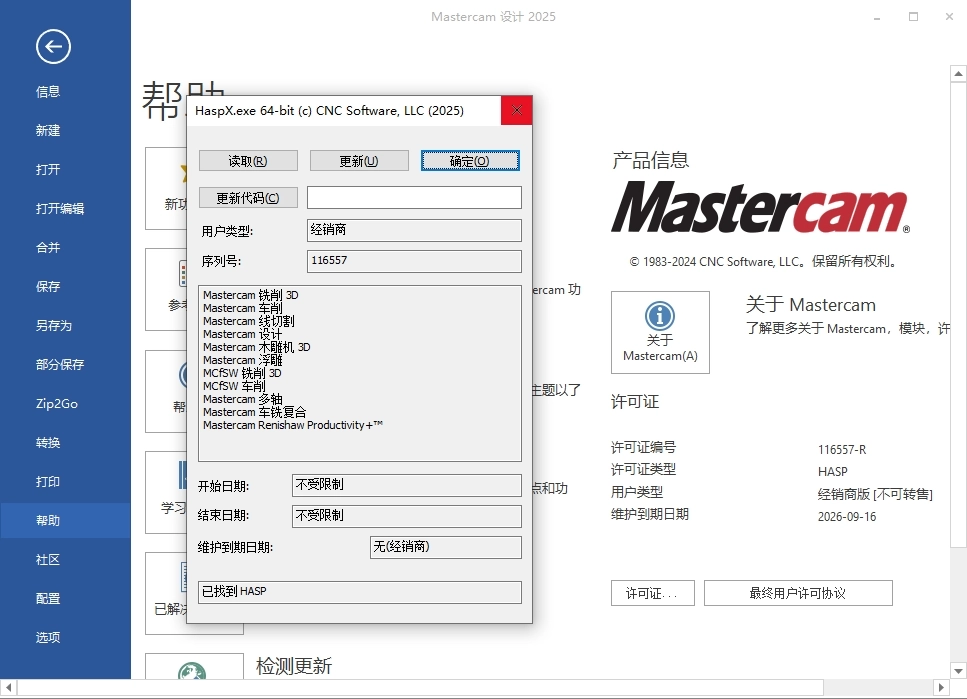Viewport: 967px width, 699px height.
Task: Open Zip2Go from the sidebar
Action: (57, 404)
